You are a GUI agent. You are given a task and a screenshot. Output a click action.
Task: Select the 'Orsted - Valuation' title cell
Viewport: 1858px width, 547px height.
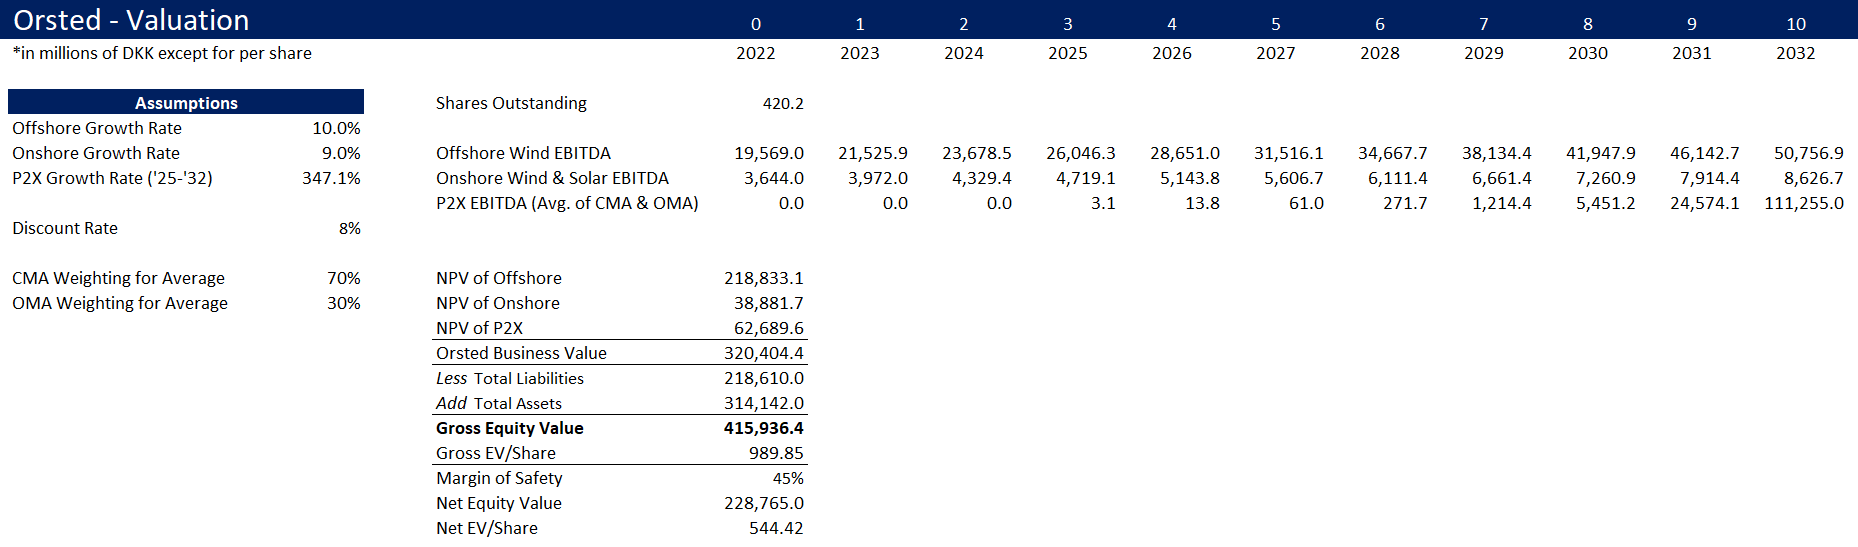[x=131, y=20]
